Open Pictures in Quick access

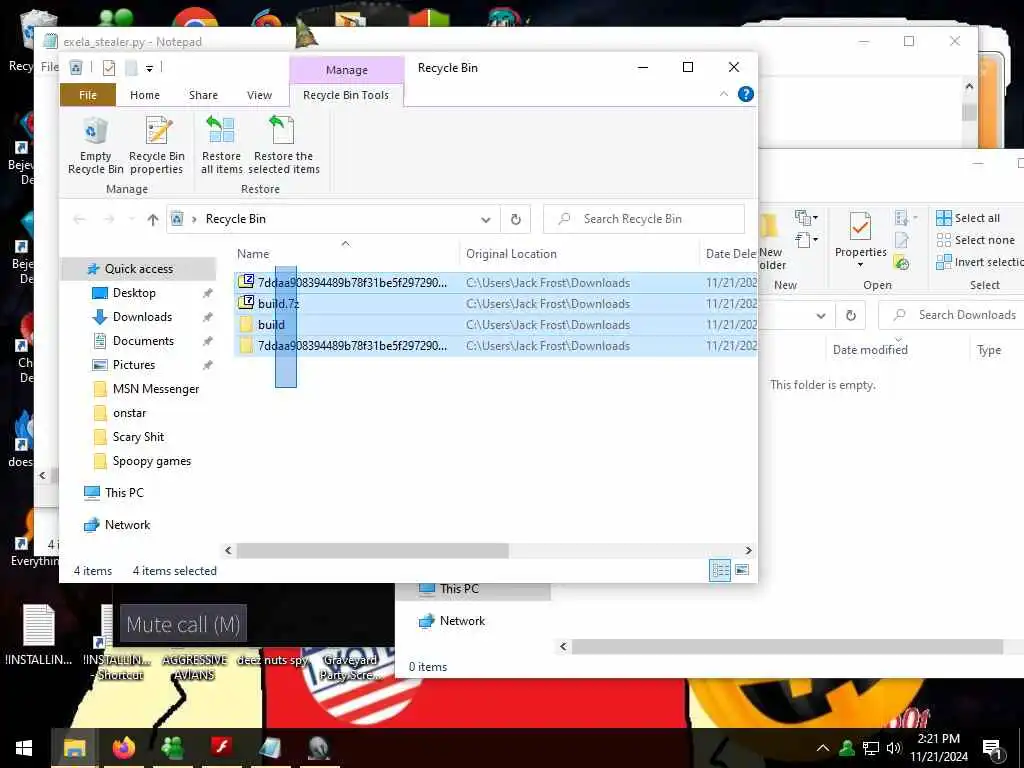coord(134,365)
